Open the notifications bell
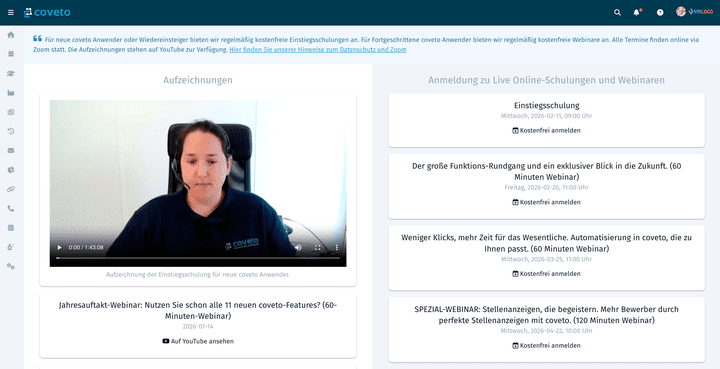Viewport: 720px width, 369px height. pyautogui.click(x=636, y=12)
